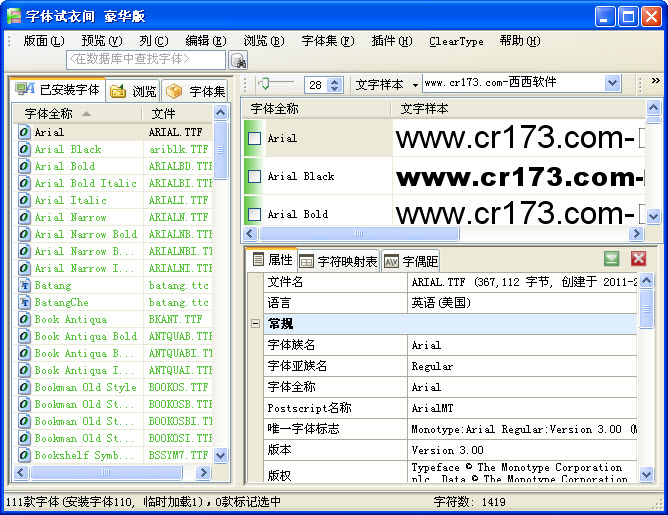Screen dimensions: 668x515
Task: Click the icon next to Bookman Old Style
Action: 24,387
